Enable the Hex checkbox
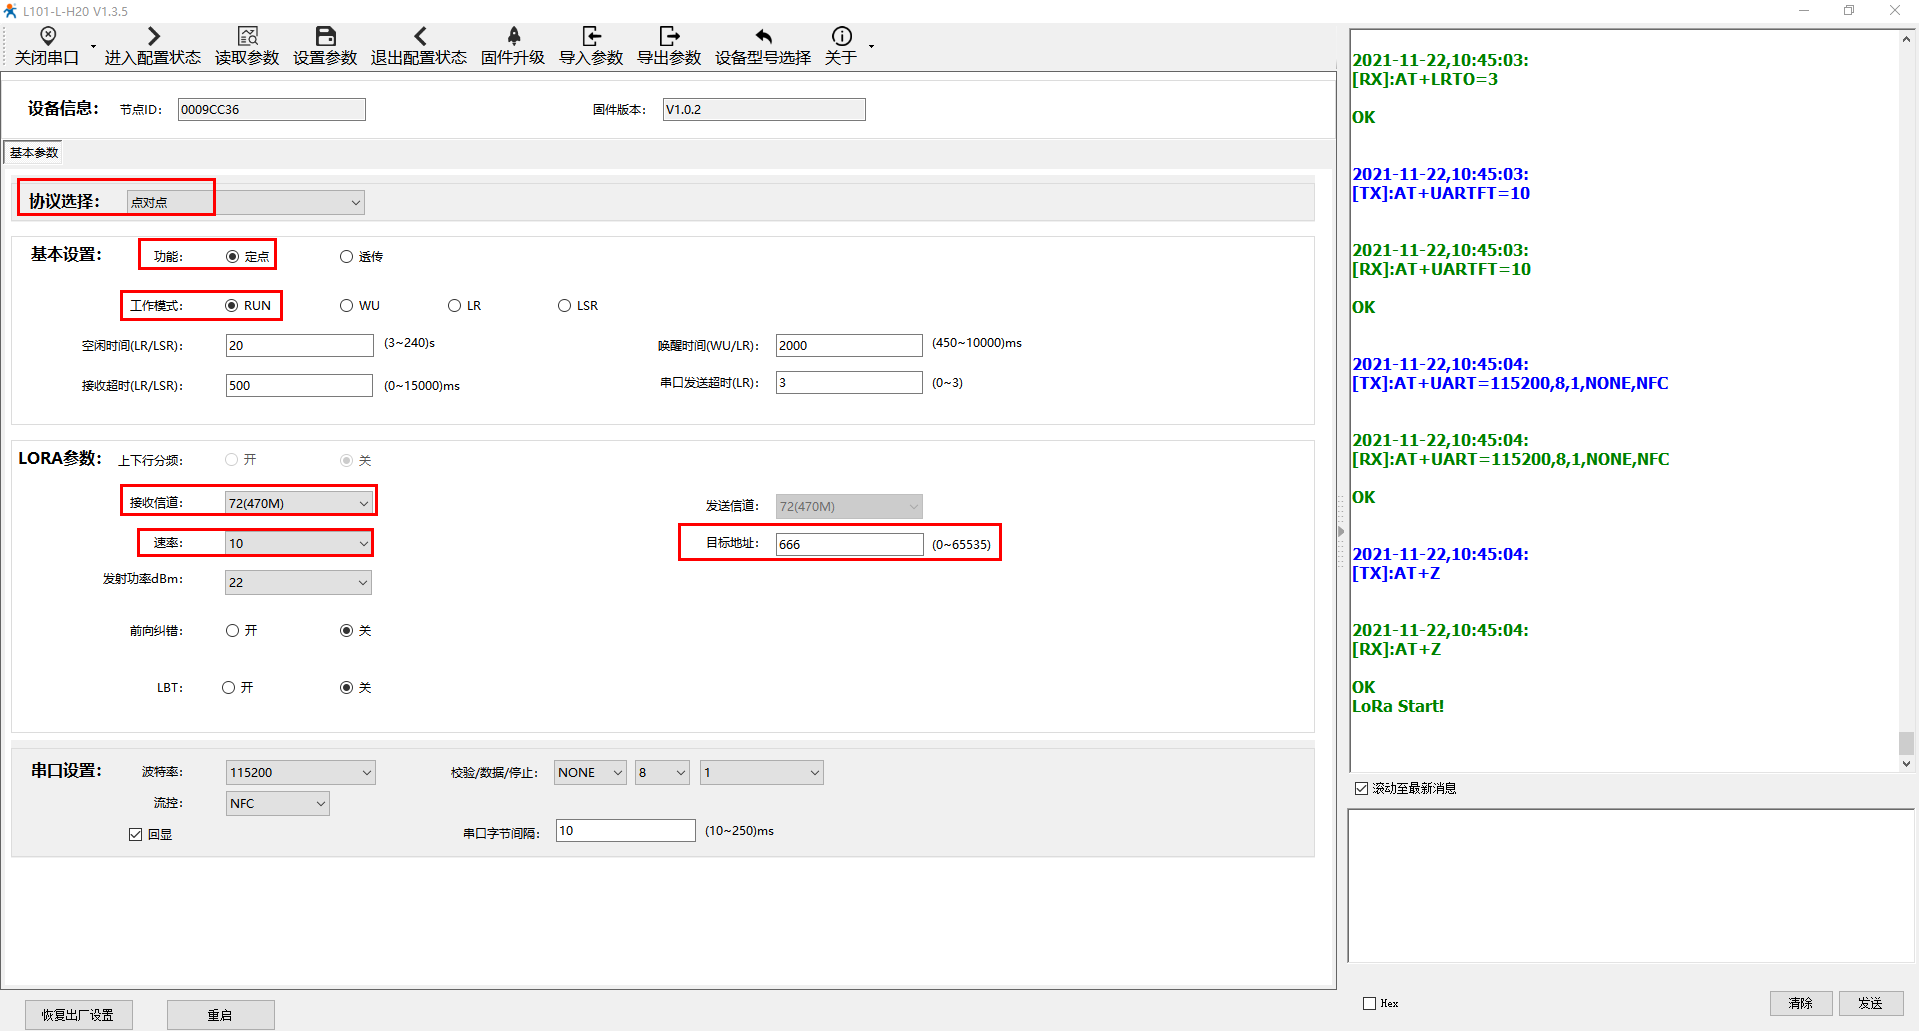The width and height of the screenshot is (1919, 1031). coord(1369,1003)
